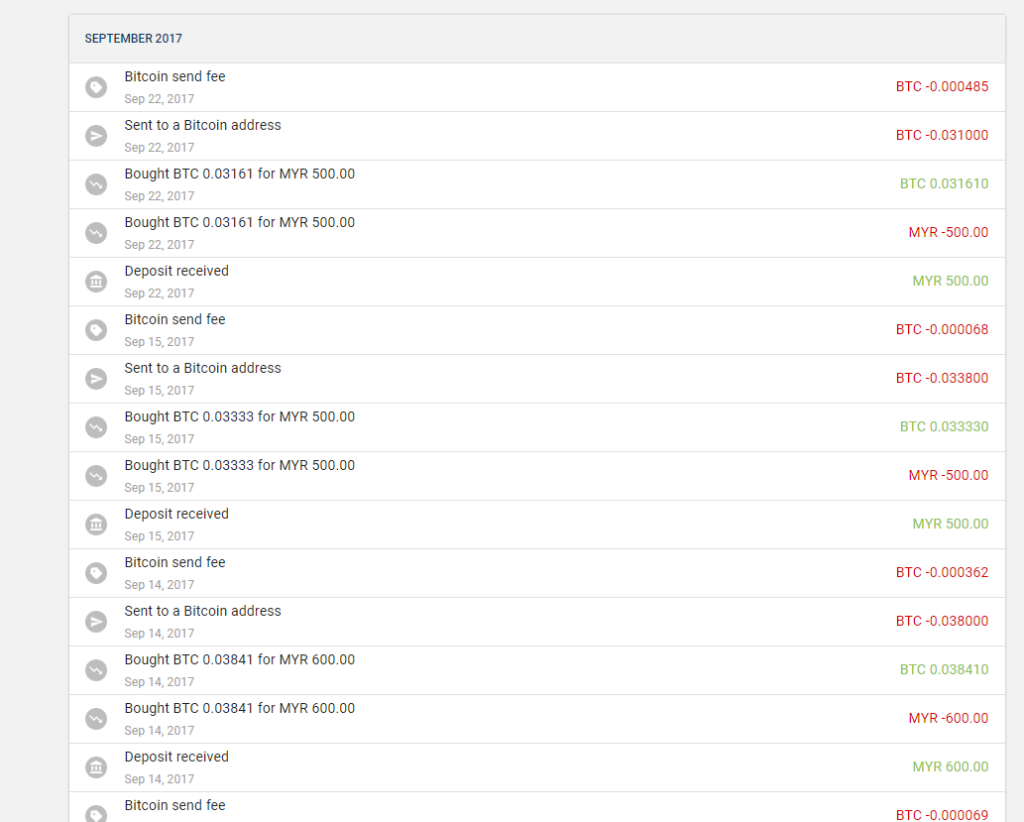Click the tag icon beside the BTC -0.000362 fee
The width and height of the screenshot is (1024, 822).
pyautogui.click(x=96, y=573)
